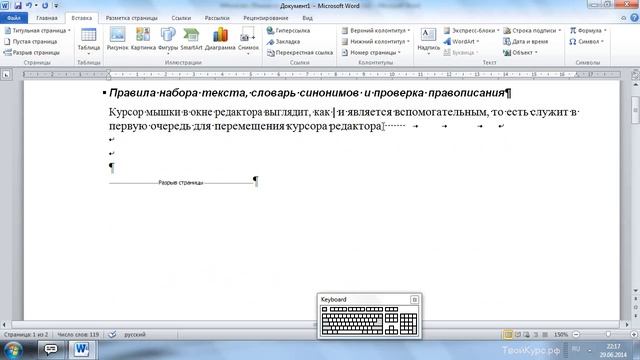
Task: Redo the action in quick access toolbar
Action: pyautogui.click(x=45, y=6)
